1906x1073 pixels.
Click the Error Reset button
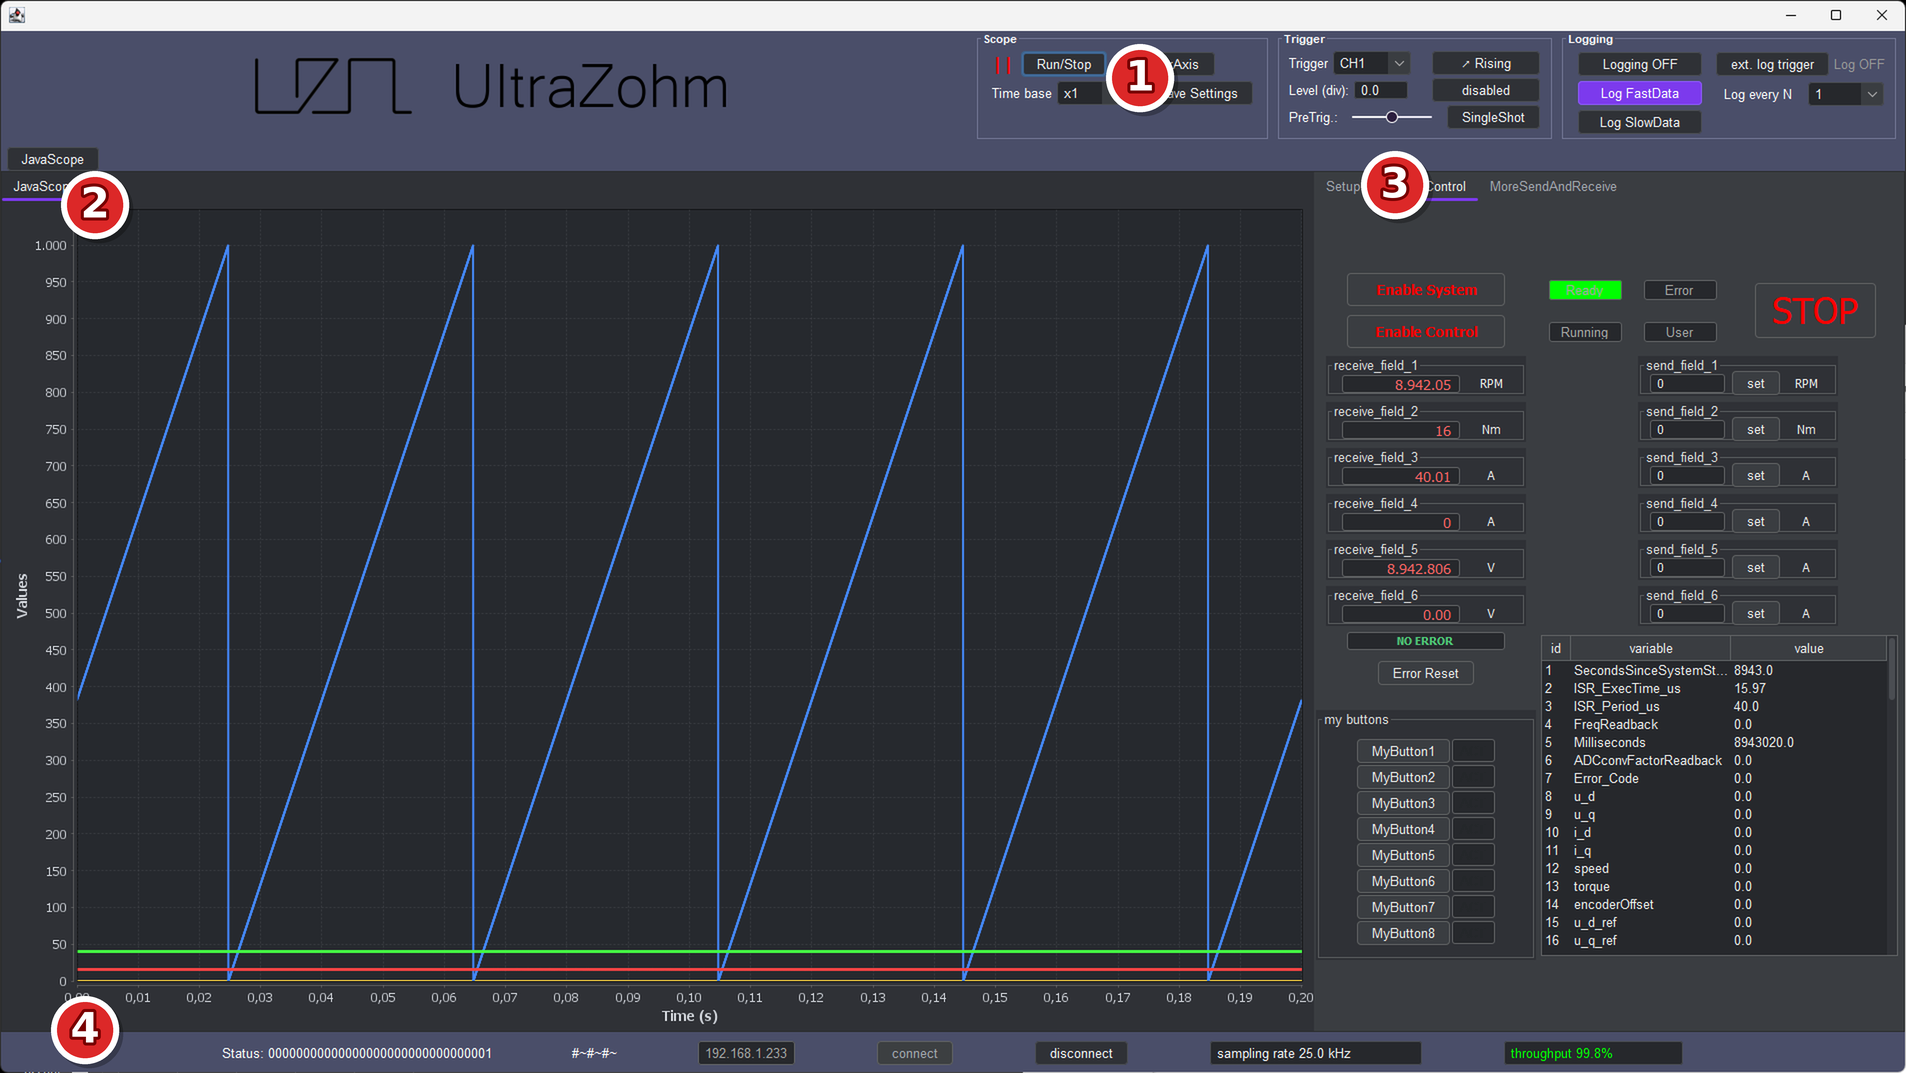pyautogui.click(x=1425, y=673)
